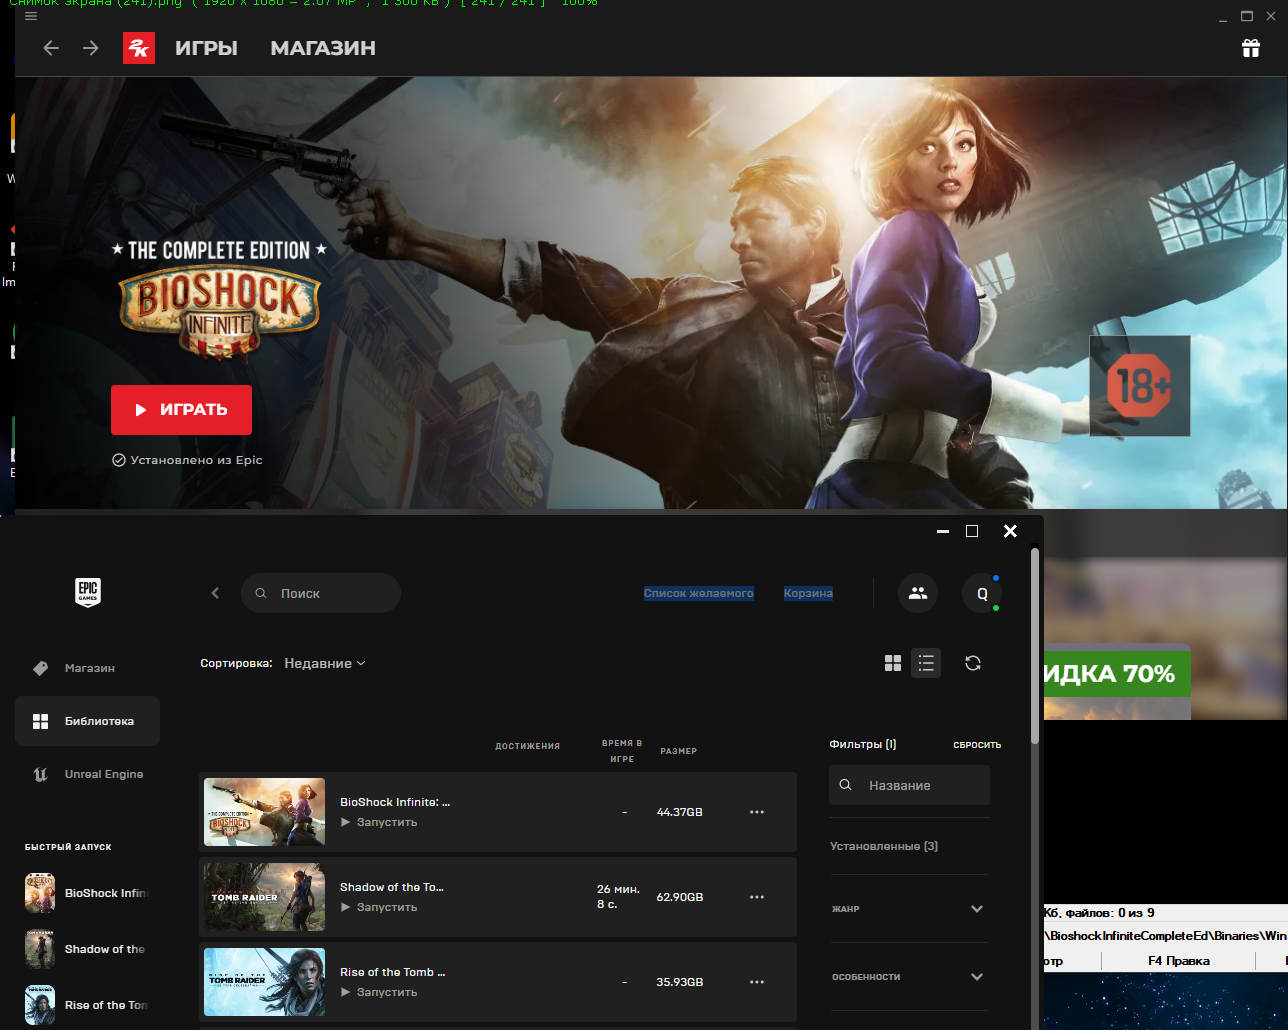Click the 35.93GB size value

pos(680,982)
